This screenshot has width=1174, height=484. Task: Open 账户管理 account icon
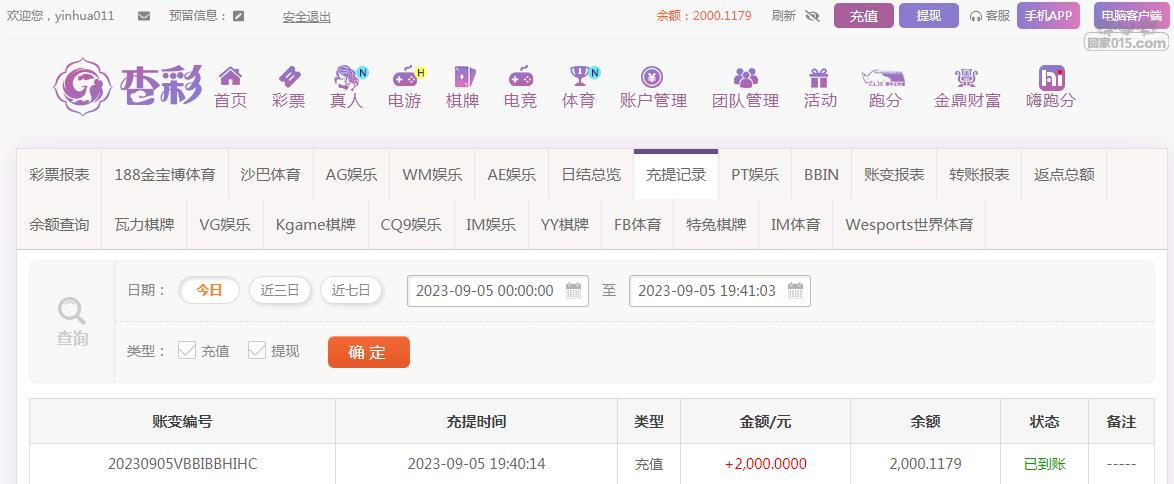653,76
